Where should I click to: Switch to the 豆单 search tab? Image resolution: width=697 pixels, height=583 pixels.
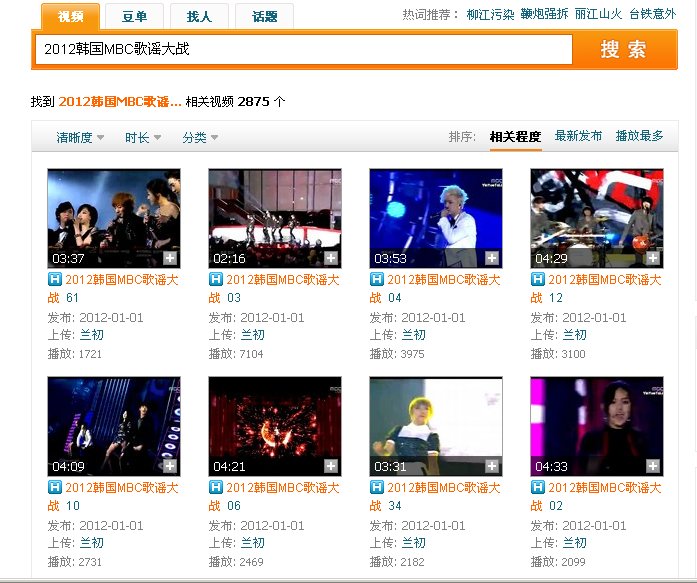point(134,16)
